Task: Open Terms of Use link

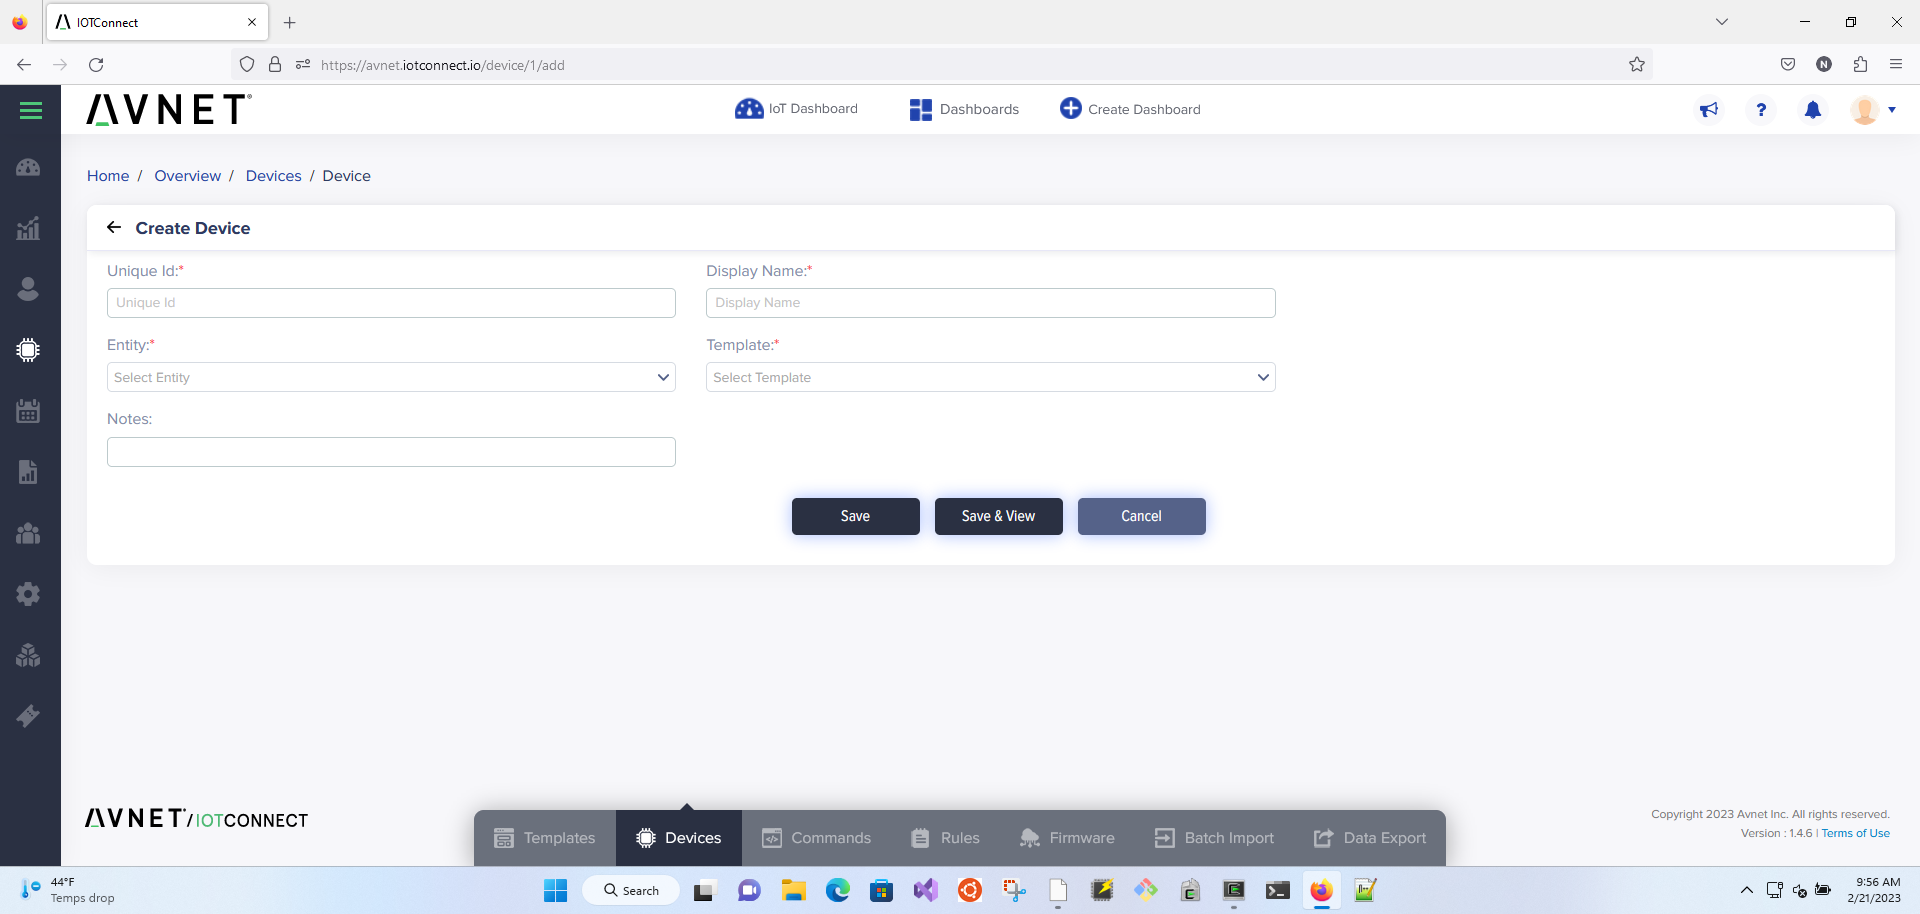Action: click(x=1855, y=833)
